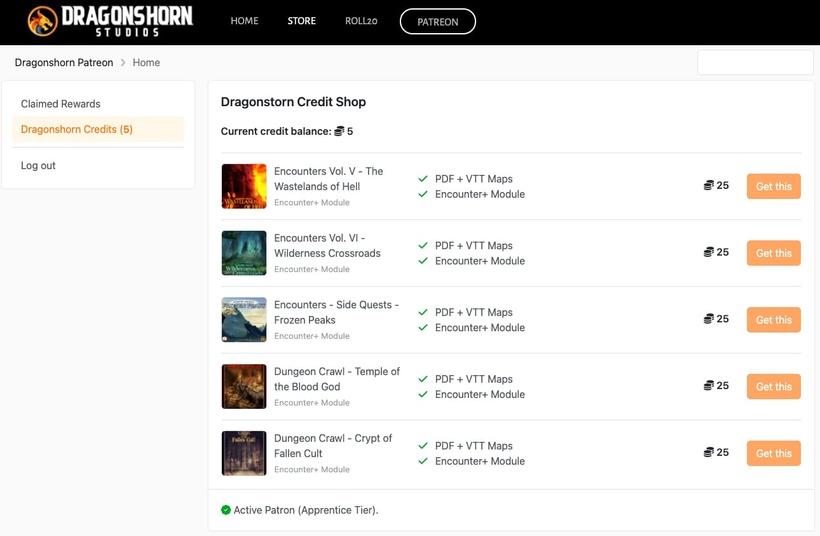The image size is (820, 536).
Task: Click title Dungeon Crawl - Temple of the Blood God
Action: click(x=337, y=379)
